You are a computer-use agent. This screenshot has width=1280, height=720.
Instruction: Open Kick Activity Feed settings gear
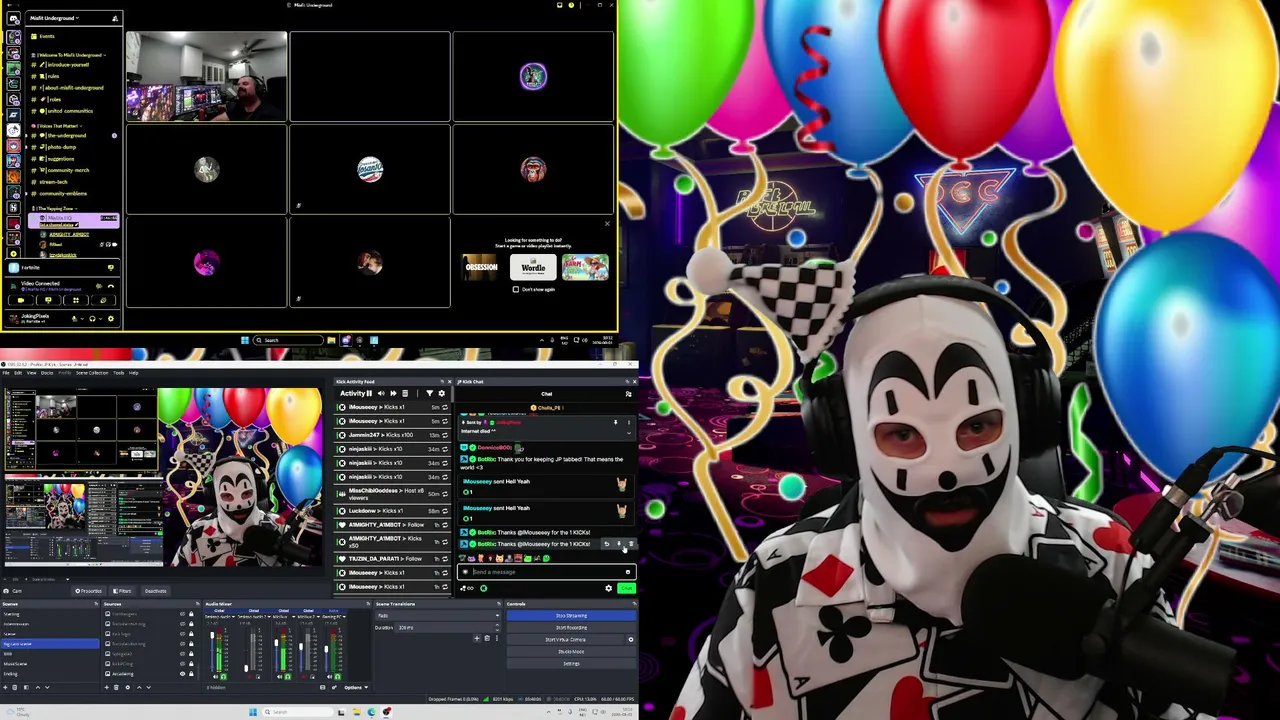[441, 394]
